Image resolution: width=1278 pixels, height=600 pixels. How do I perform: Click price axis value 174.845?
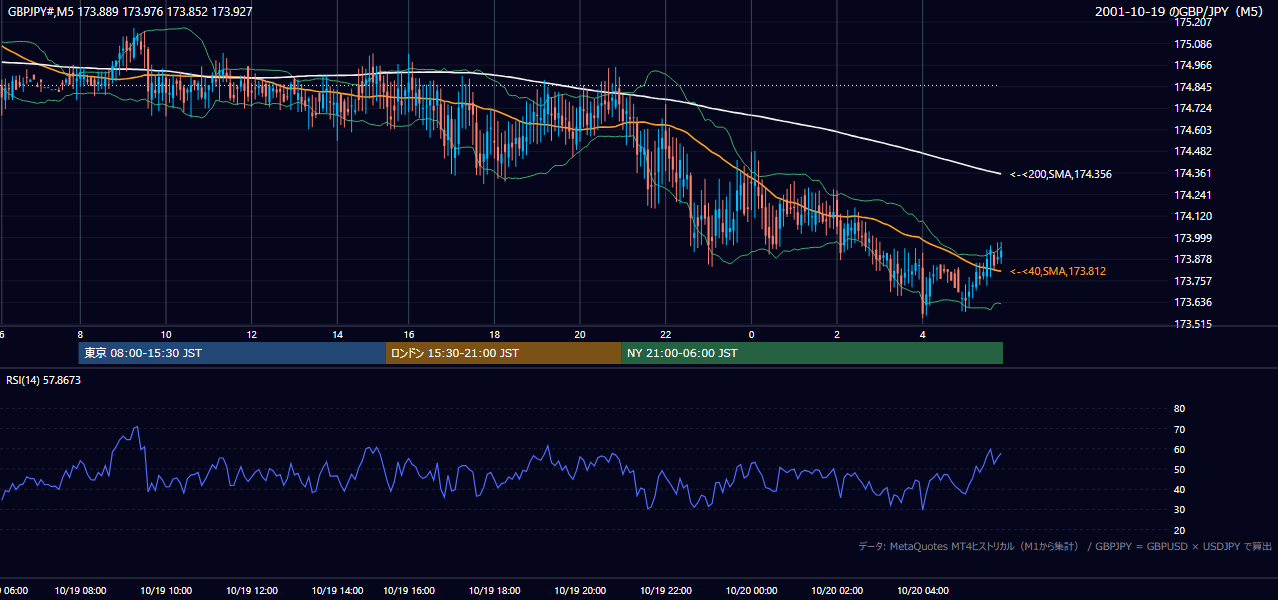coord(1192,87)
